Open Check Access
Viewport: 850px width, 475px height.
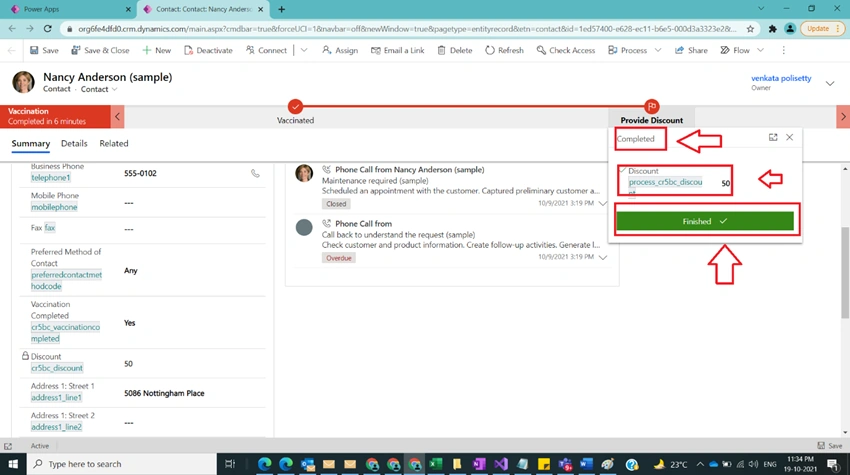(x=565, y=50)
